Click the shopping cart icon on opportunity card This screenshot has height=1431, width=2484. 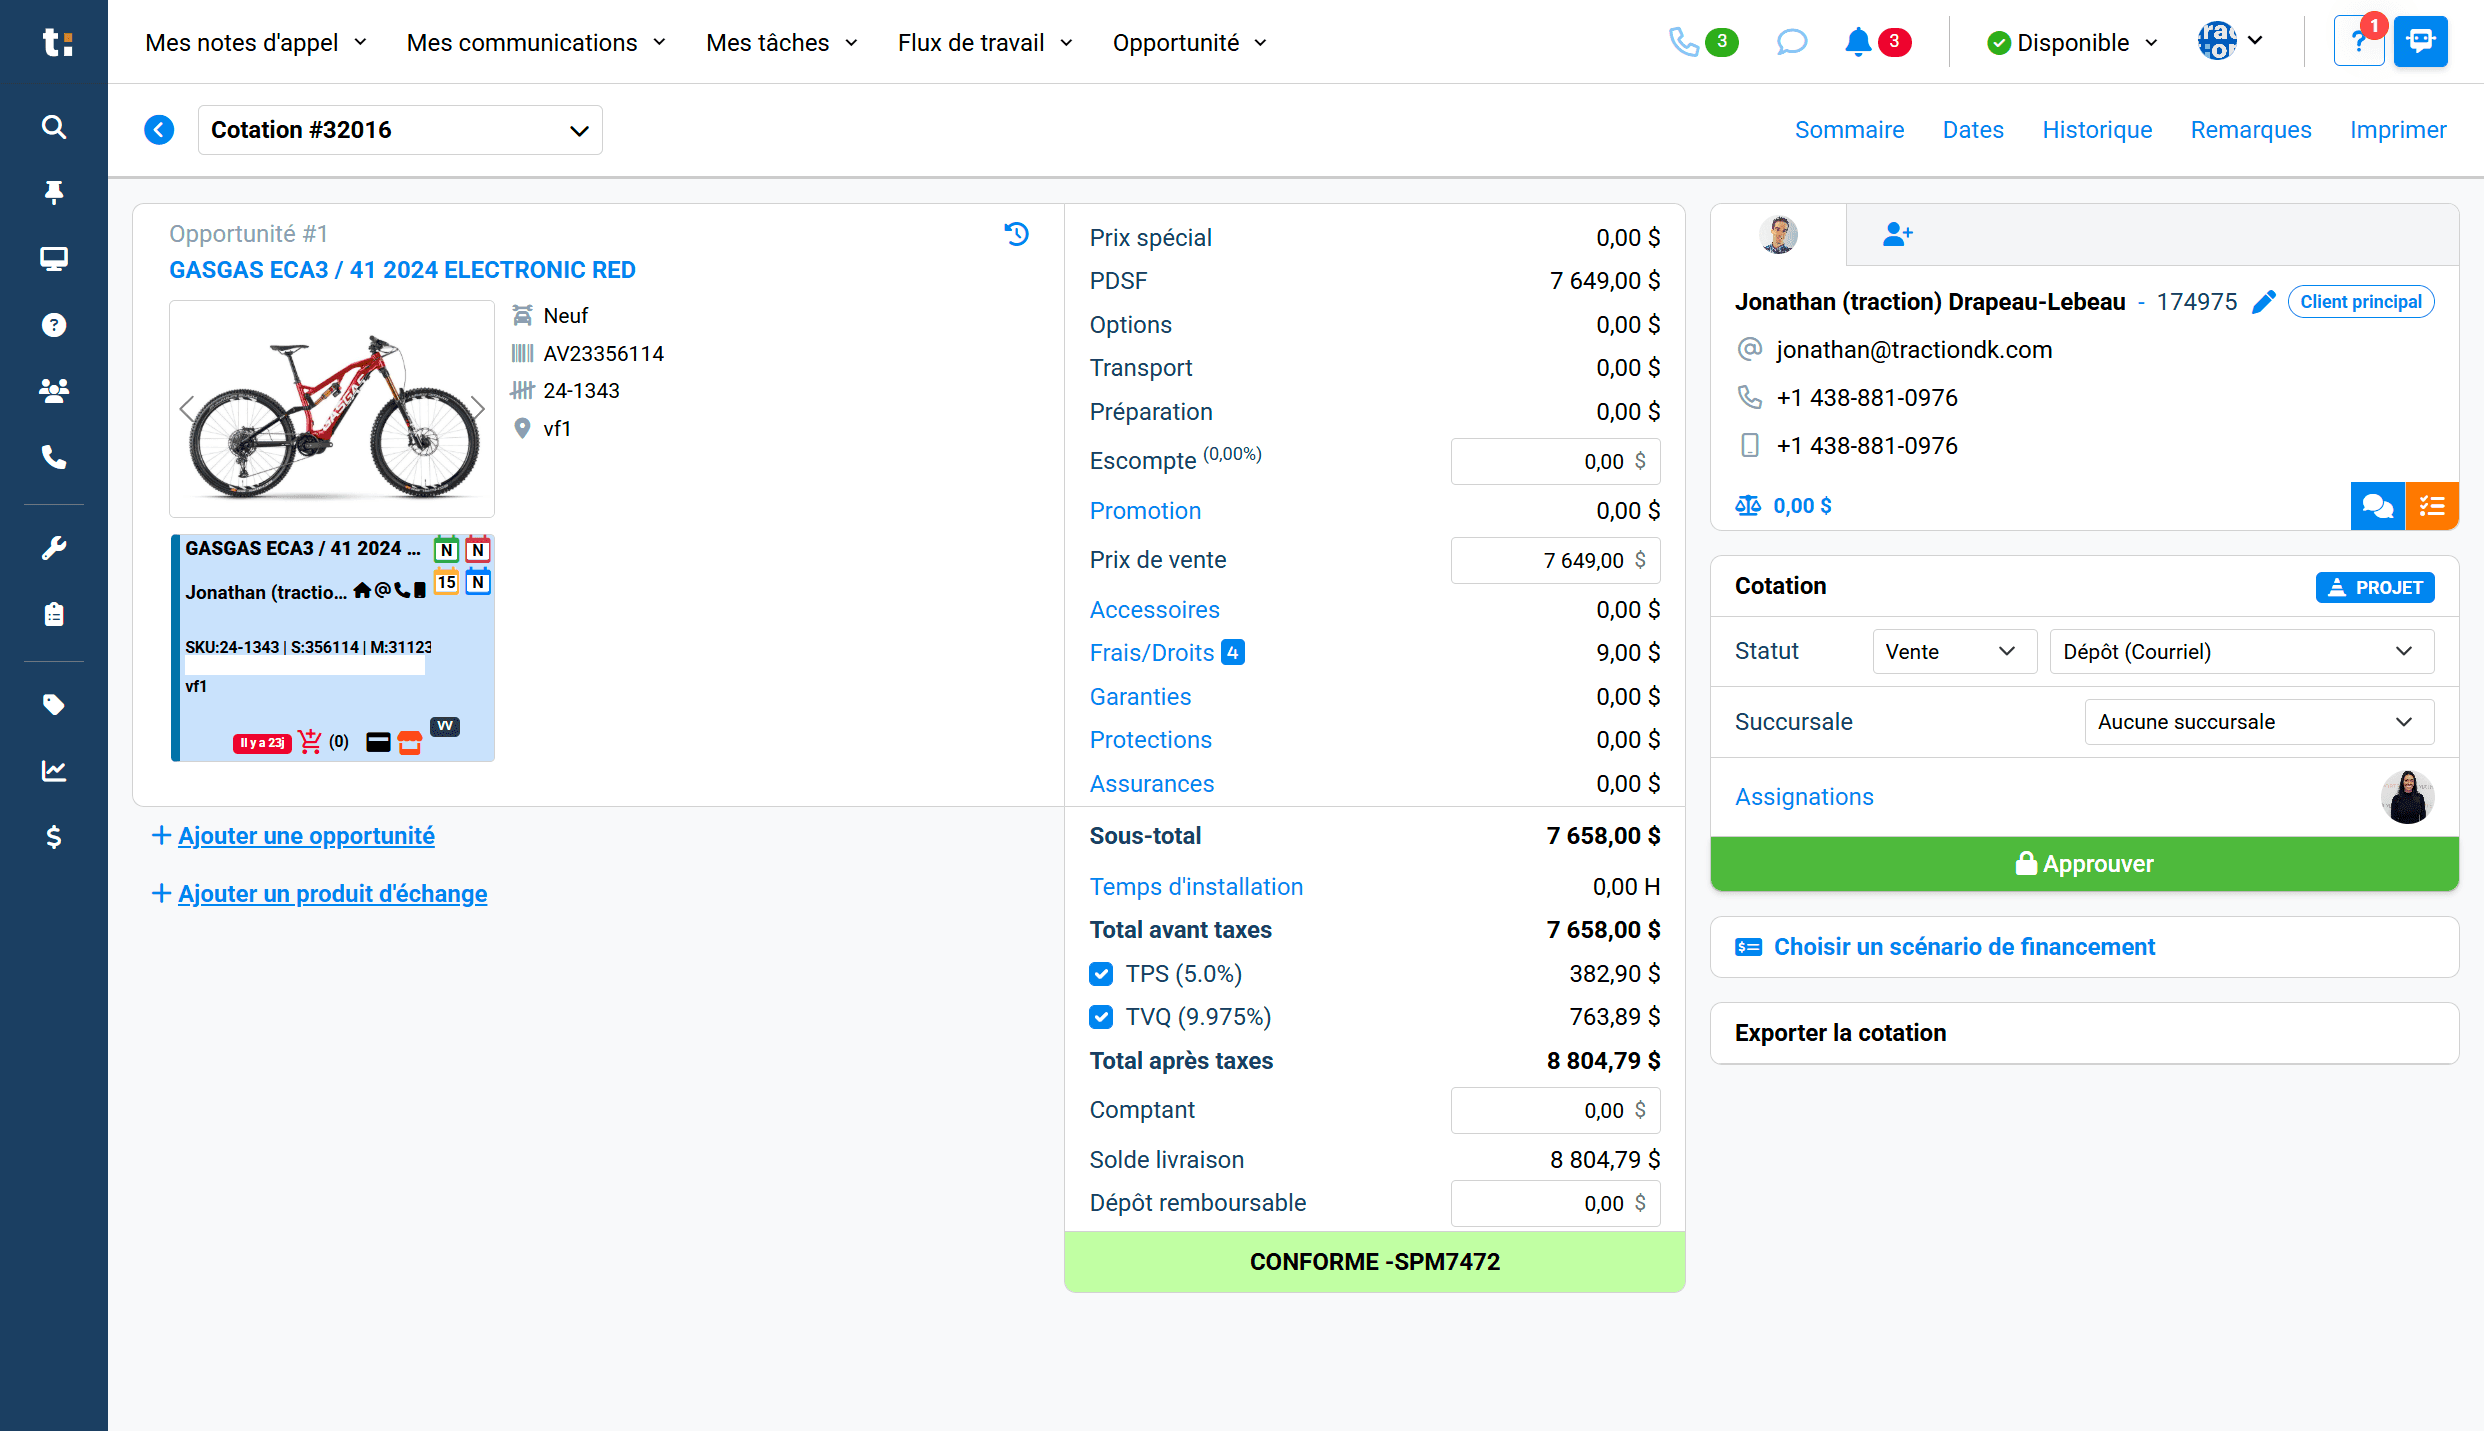click(x=310, y=742)
